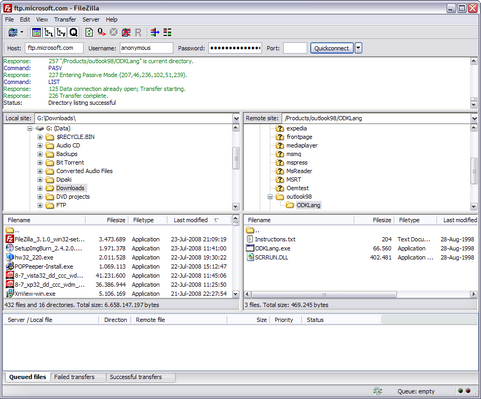The height and width of the screenshot is (399, 481).
Task: Open the directory listing filters dialog
Action: coord(155,32)
